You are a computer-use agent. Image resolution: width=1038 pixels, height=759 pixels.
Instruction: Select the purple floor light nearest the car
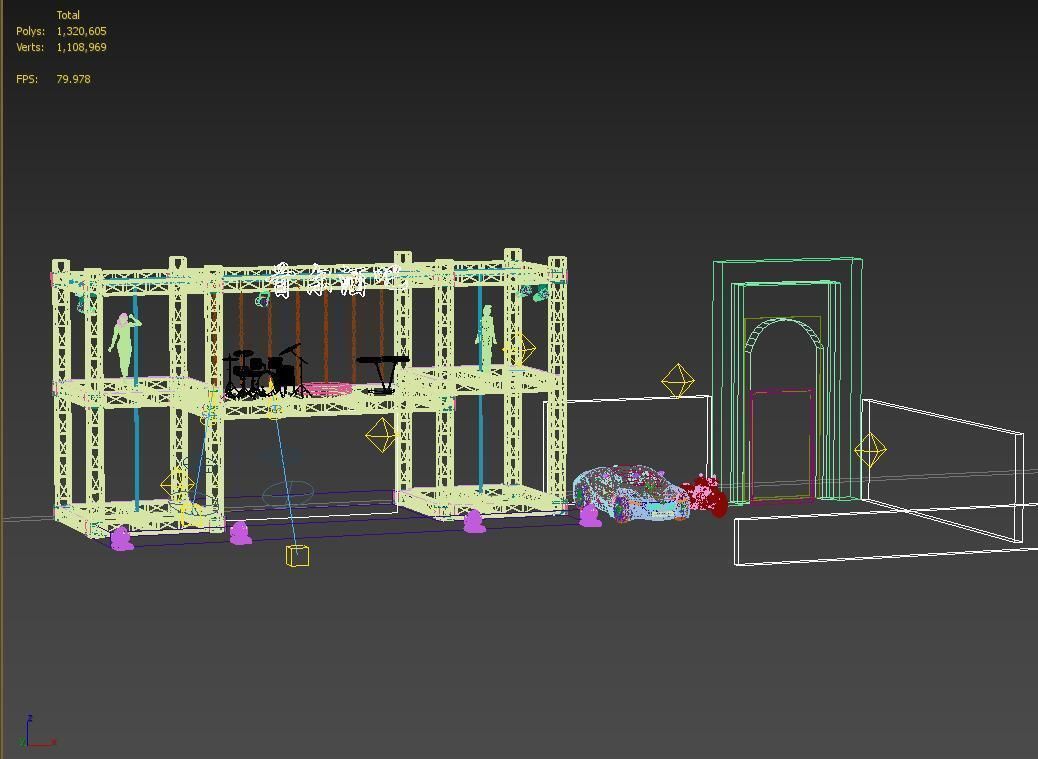tap(590, 515)
